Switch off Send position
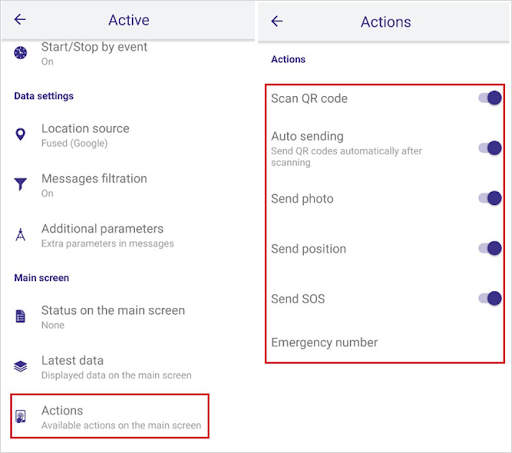This screenshot has height=453, width=512. tap(490, 248)
